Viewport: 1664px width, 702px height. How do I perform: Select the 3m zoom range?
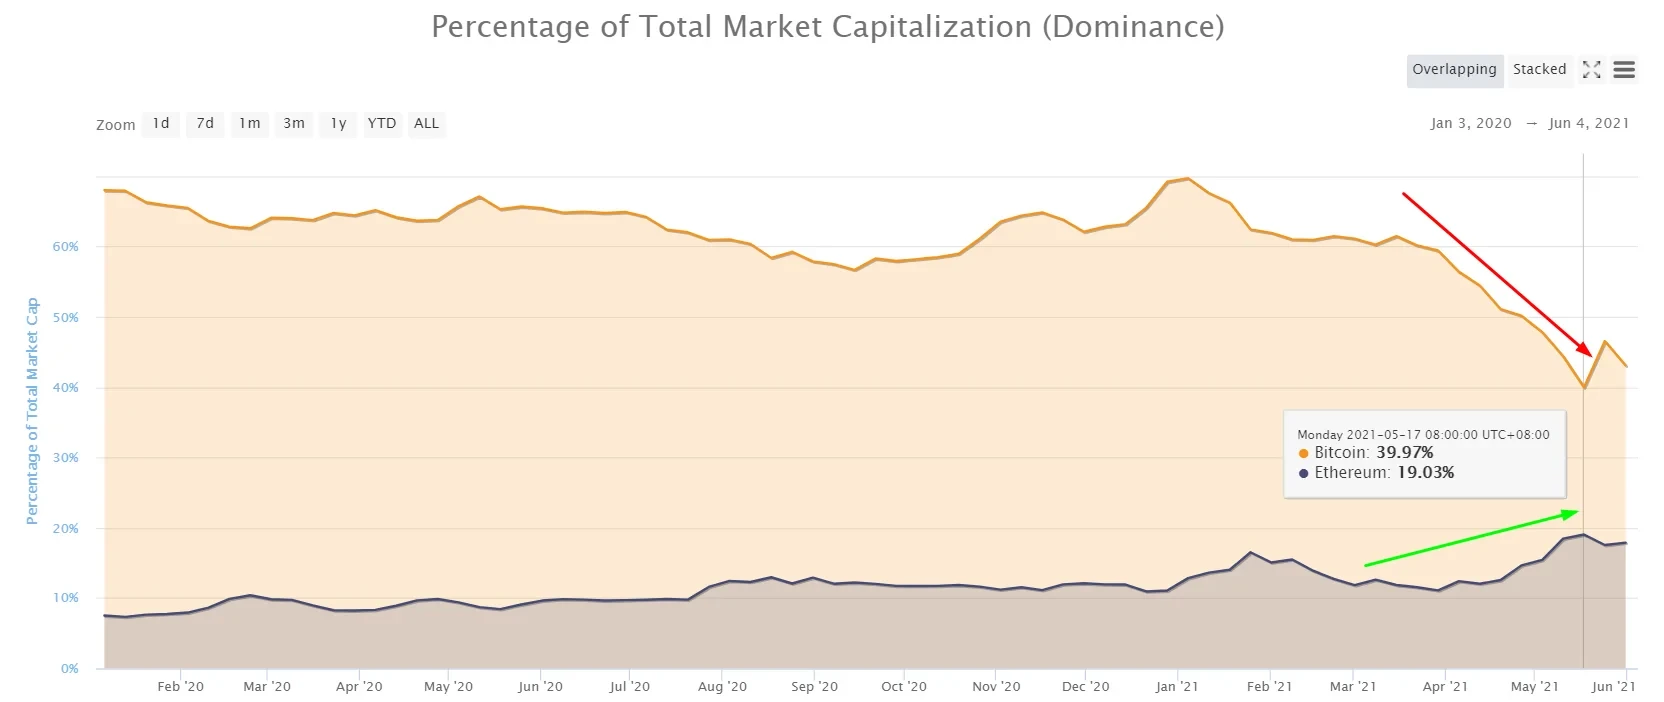click(x=293, y=123)
